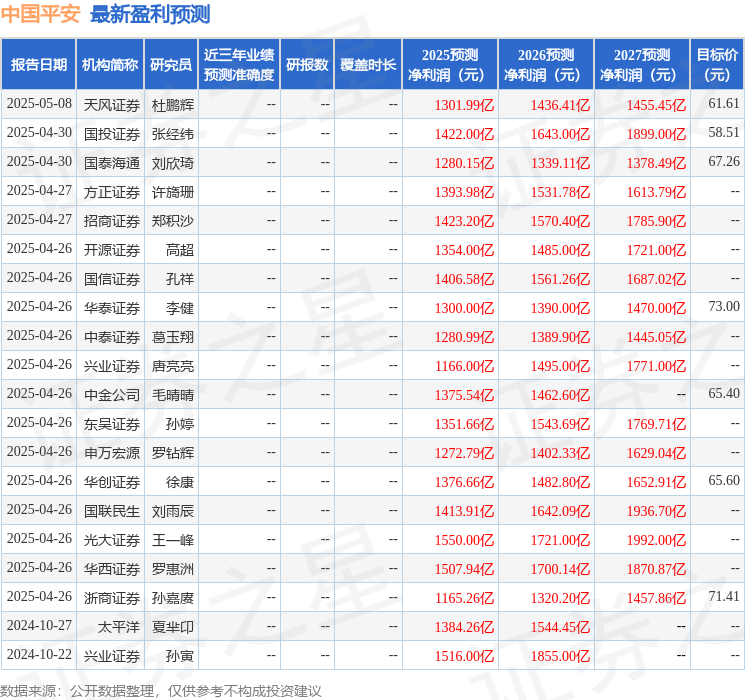The image size is (745, 700).
Task: Click the 2026预测净利润 column header
Action: tap(546, 65)
